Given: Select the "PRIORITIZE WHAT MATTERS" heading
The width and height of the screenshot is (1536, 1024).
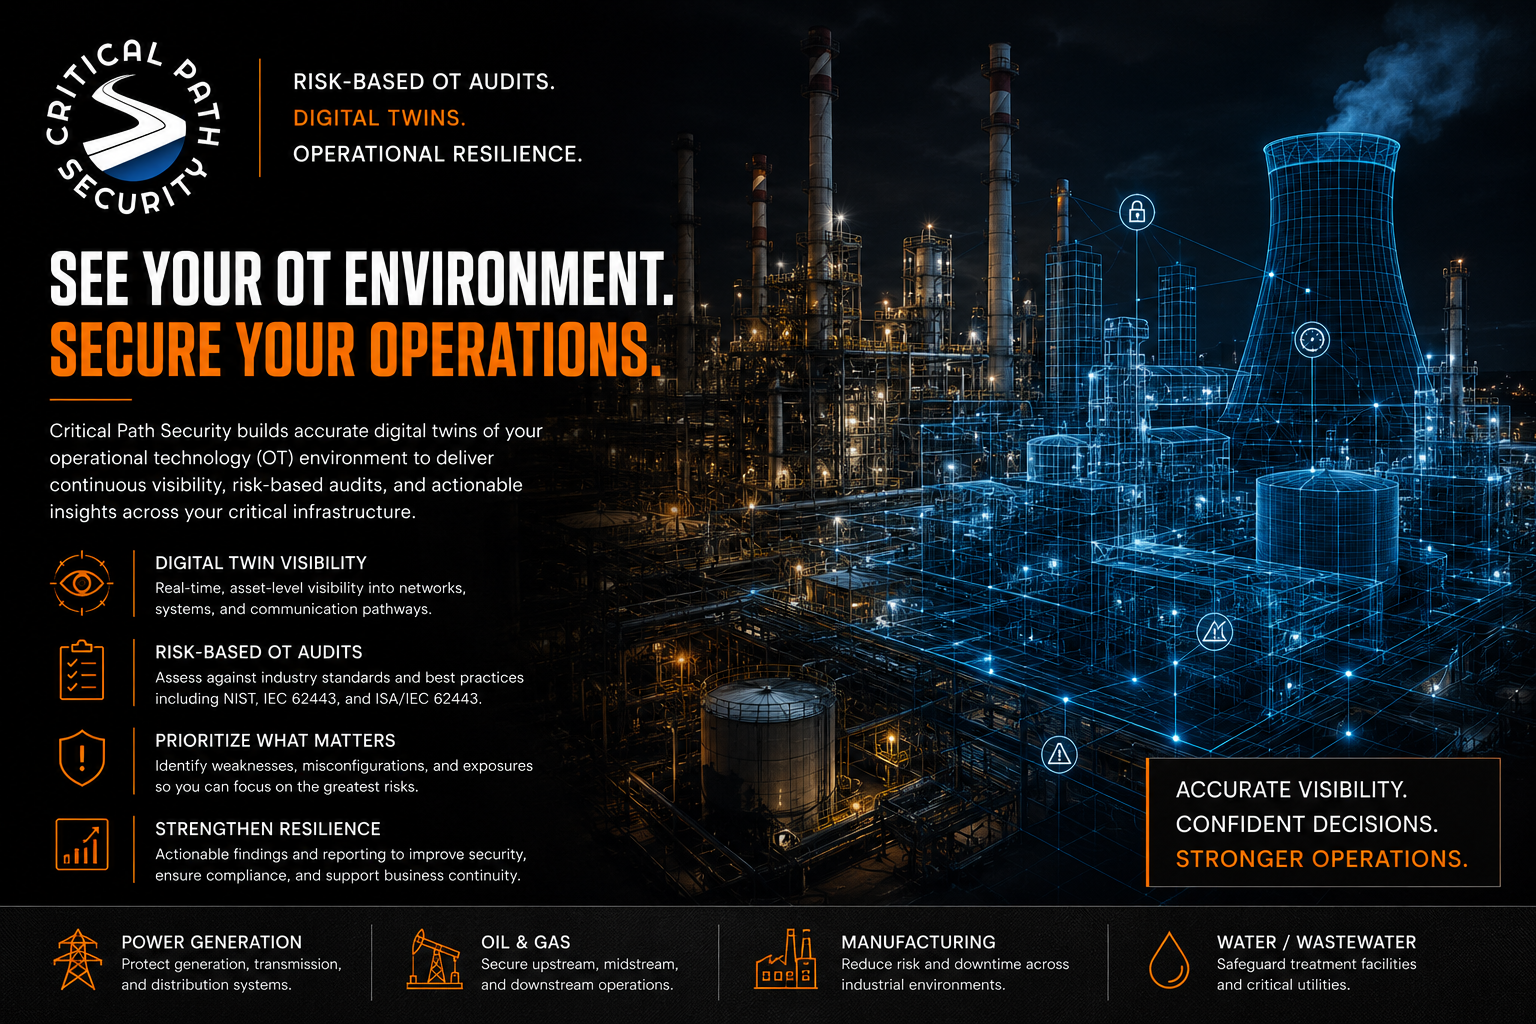Looking at the screenshot, I should click(275, 741).
